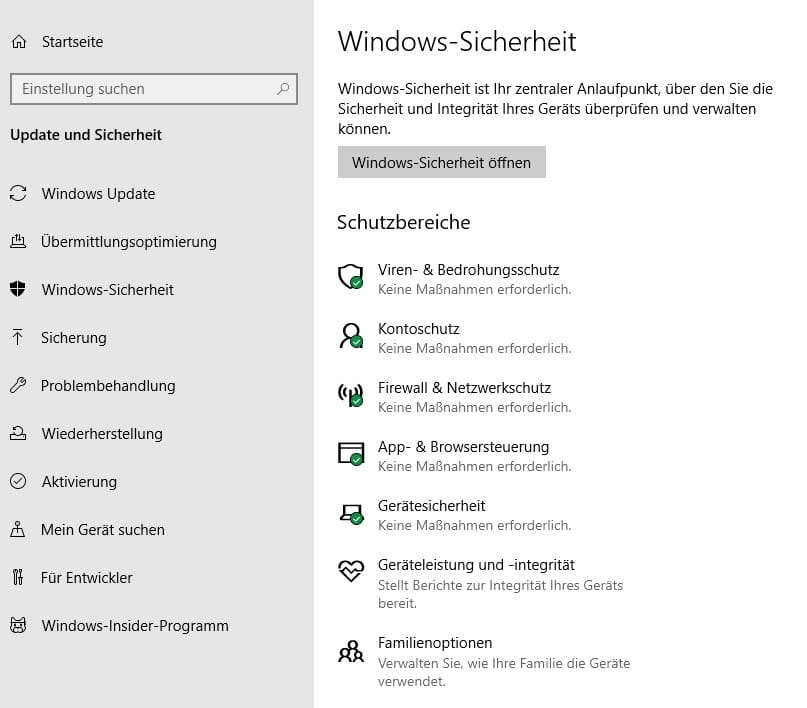The image size is (807, 708).
Task: Open the Wiederherstellung settings page
Action: [x=101, y=434]
